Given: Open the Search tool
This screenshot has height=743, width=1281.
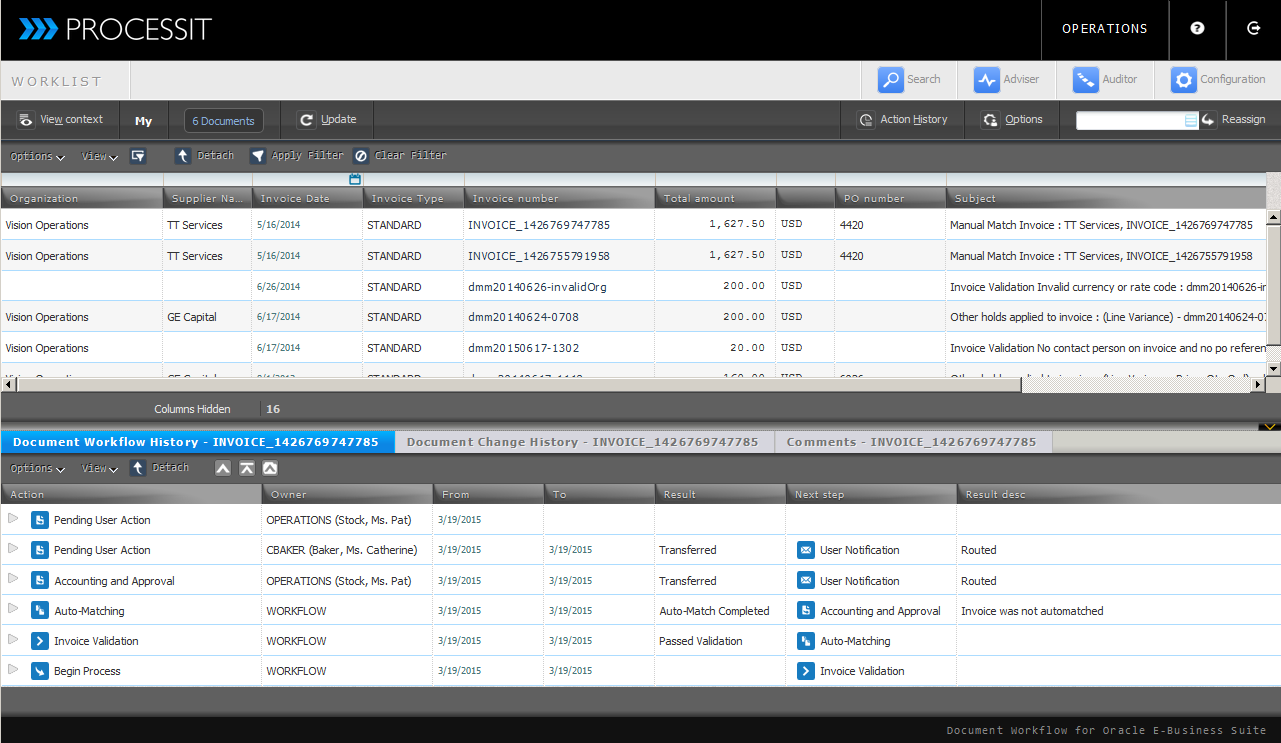Looking at the screenshot, I should tap(909, 80).
